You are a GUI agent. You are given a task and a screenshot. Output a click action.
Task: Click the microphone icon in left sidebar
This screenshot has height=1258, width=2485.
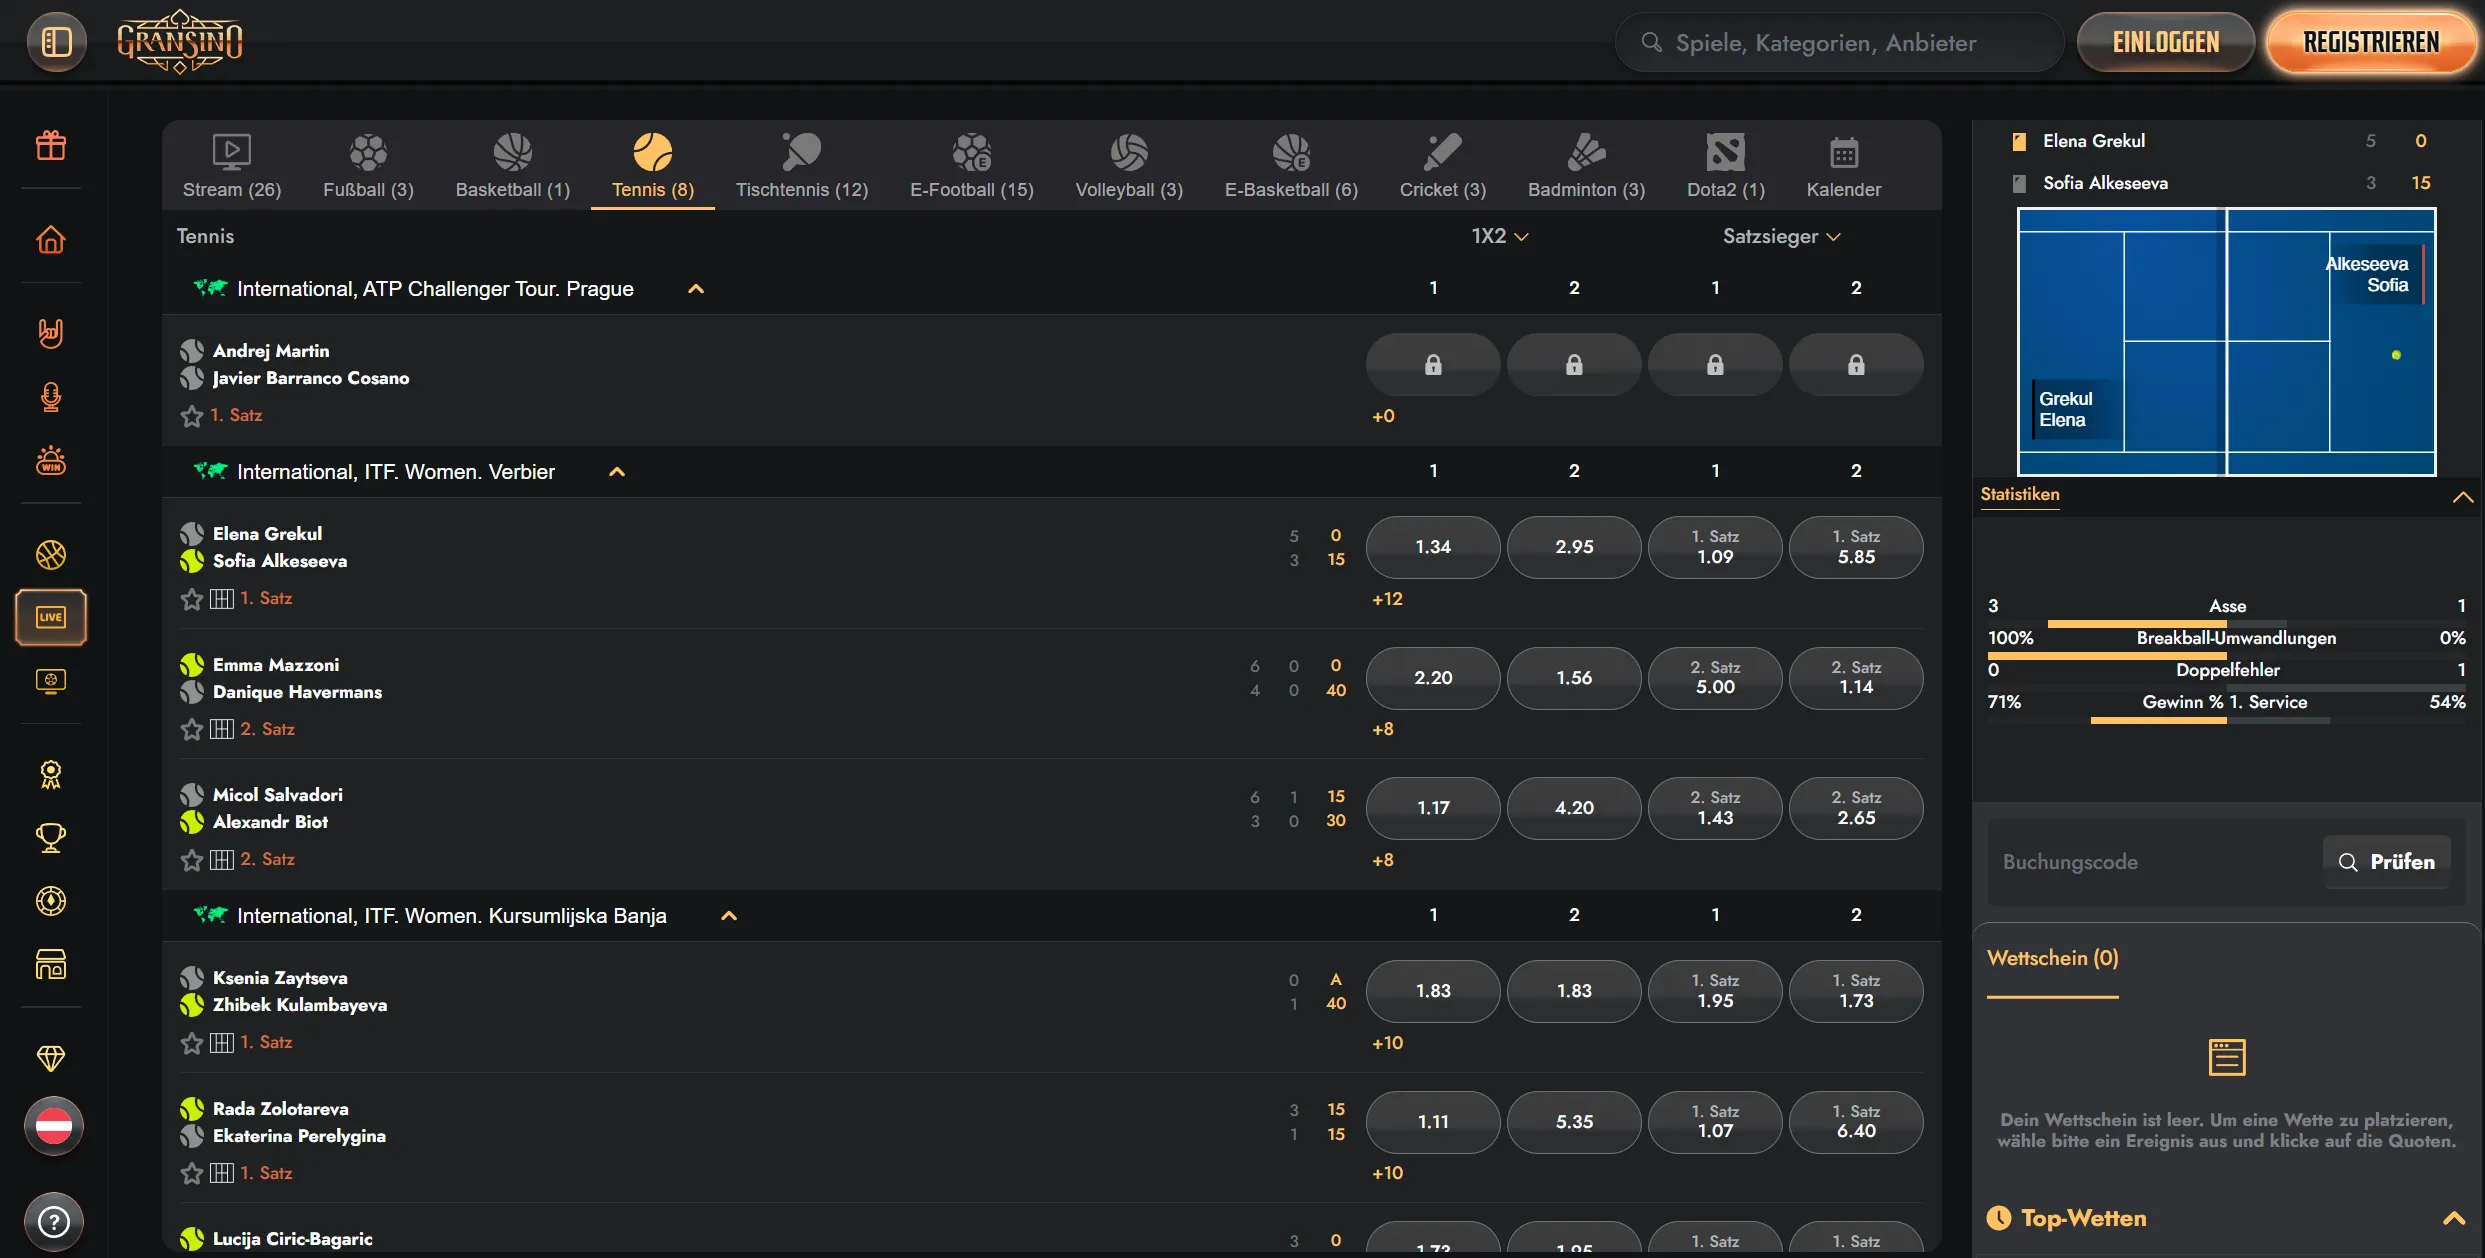click(51, 397)
